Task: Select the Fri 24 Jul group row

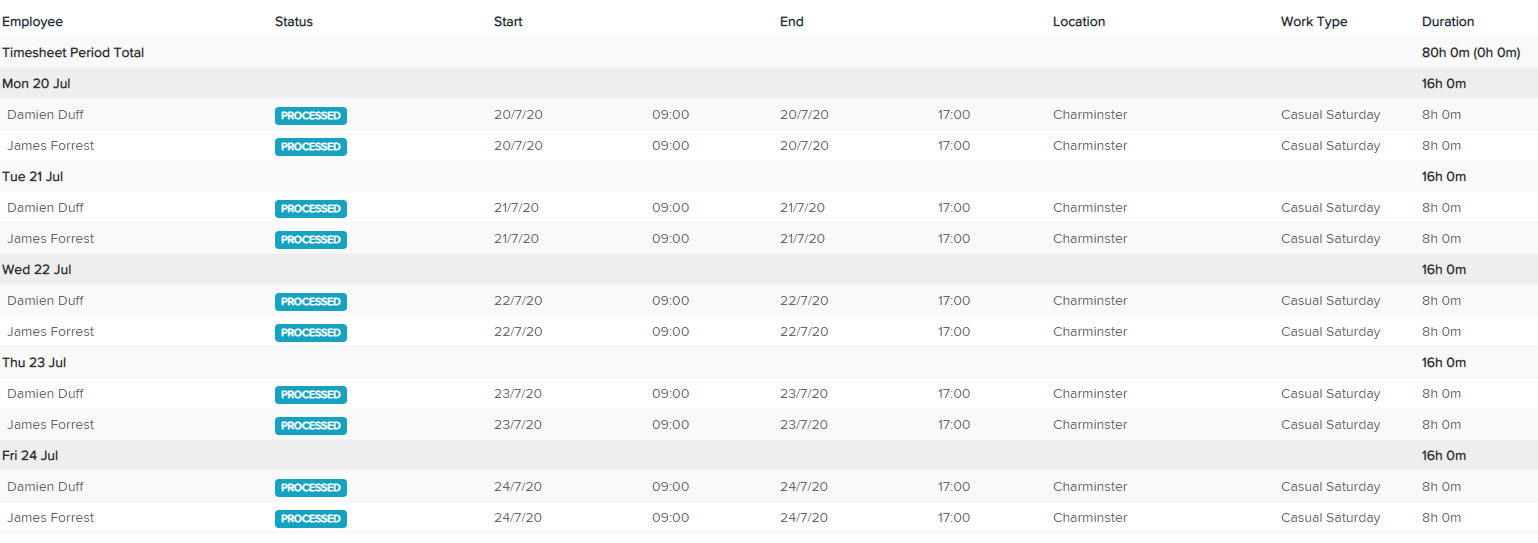Action: [769, 456]
